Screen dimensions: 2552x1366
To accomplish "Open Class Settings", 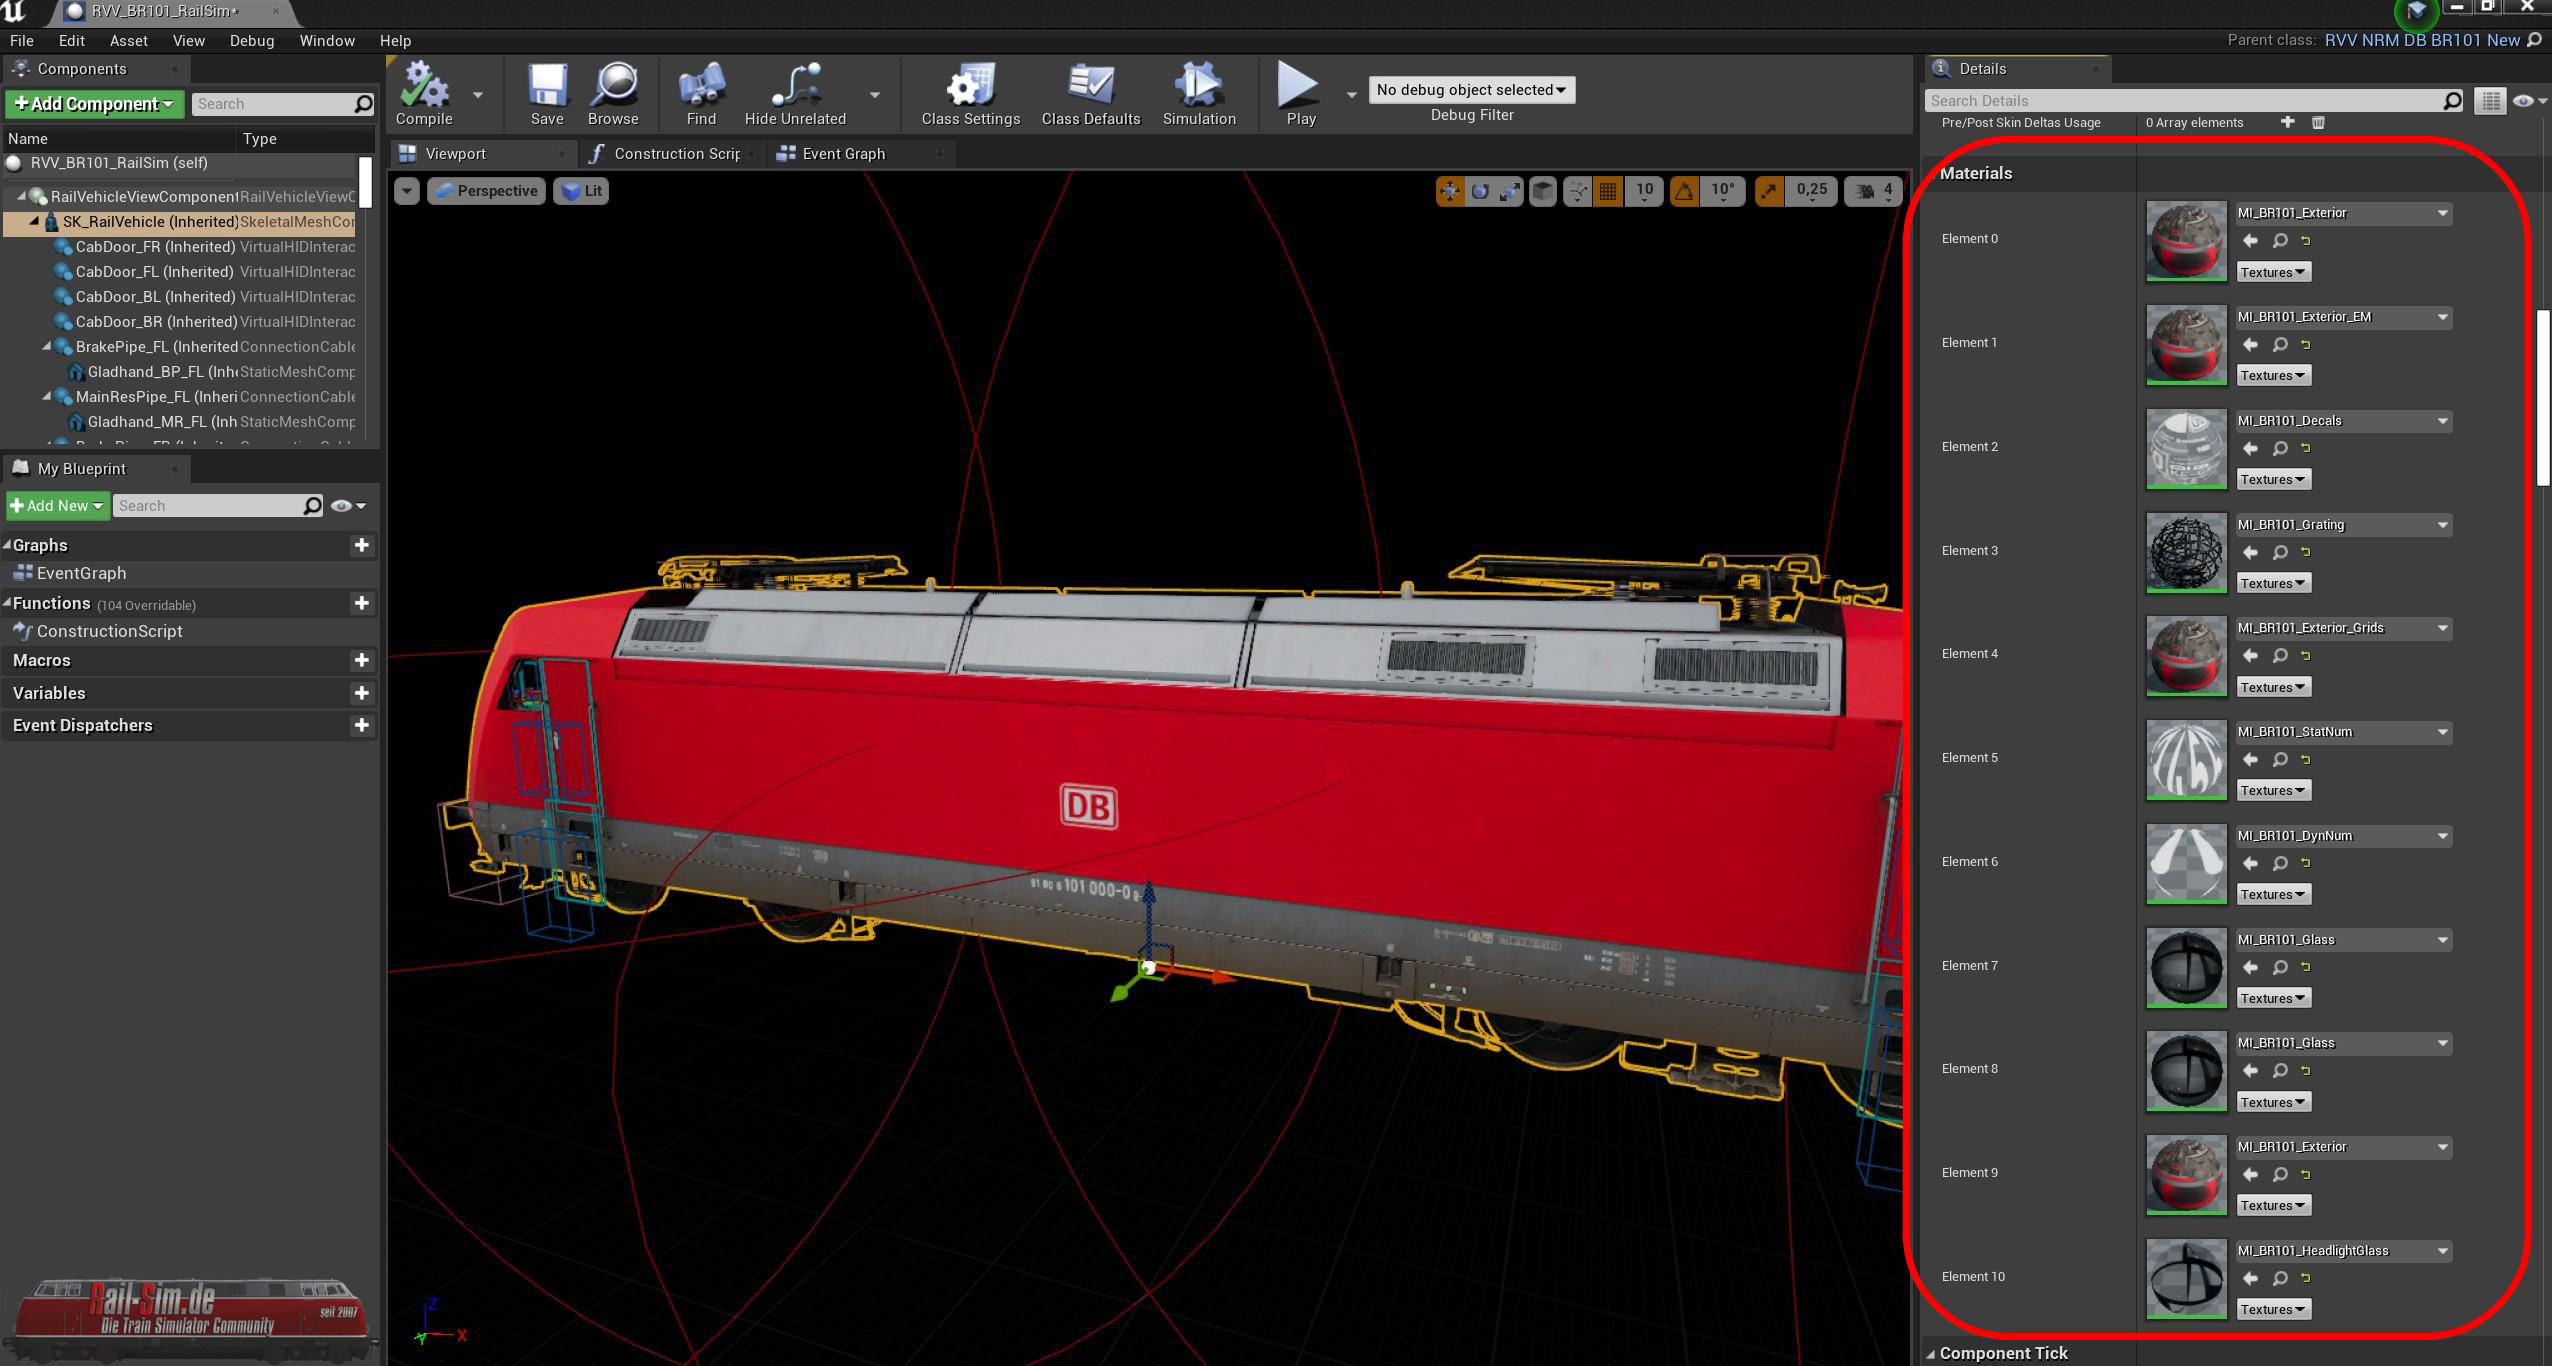I will tap(970, 93).
